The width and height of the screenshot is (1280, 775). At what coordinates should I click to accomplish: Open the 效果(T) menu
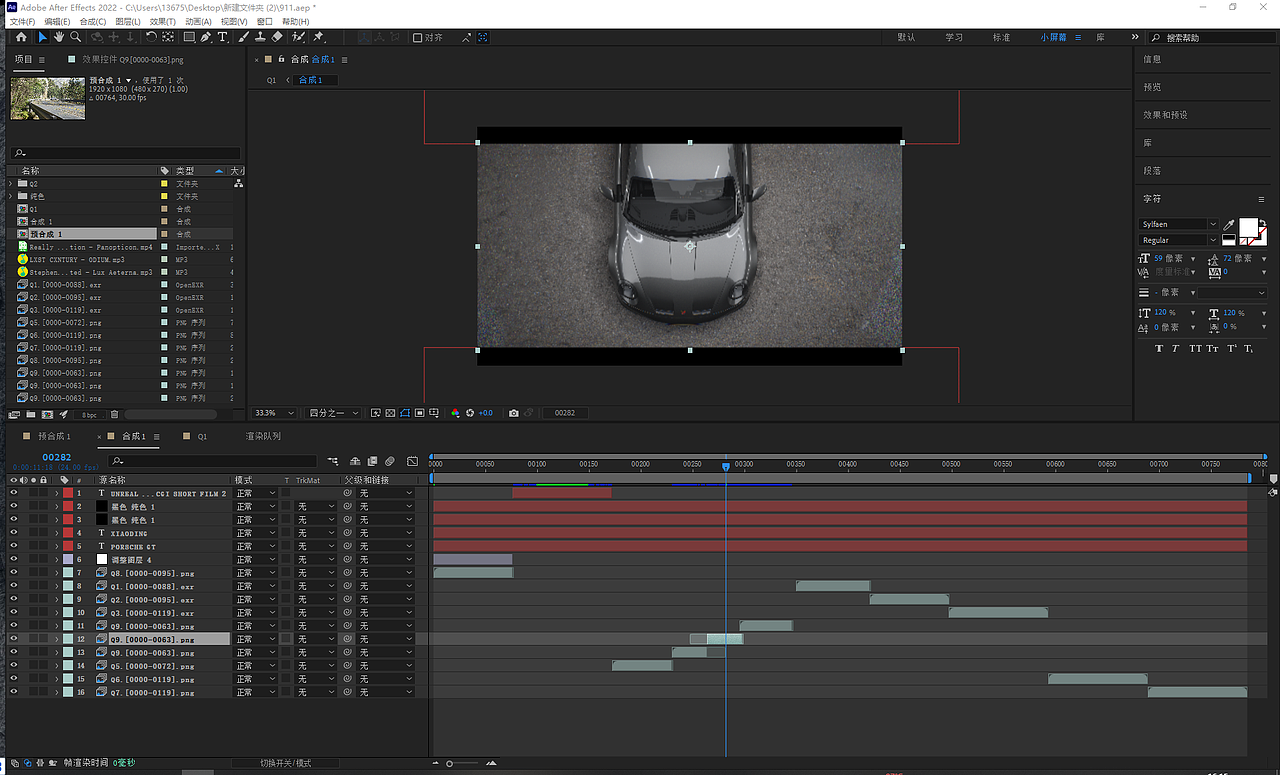163,21
